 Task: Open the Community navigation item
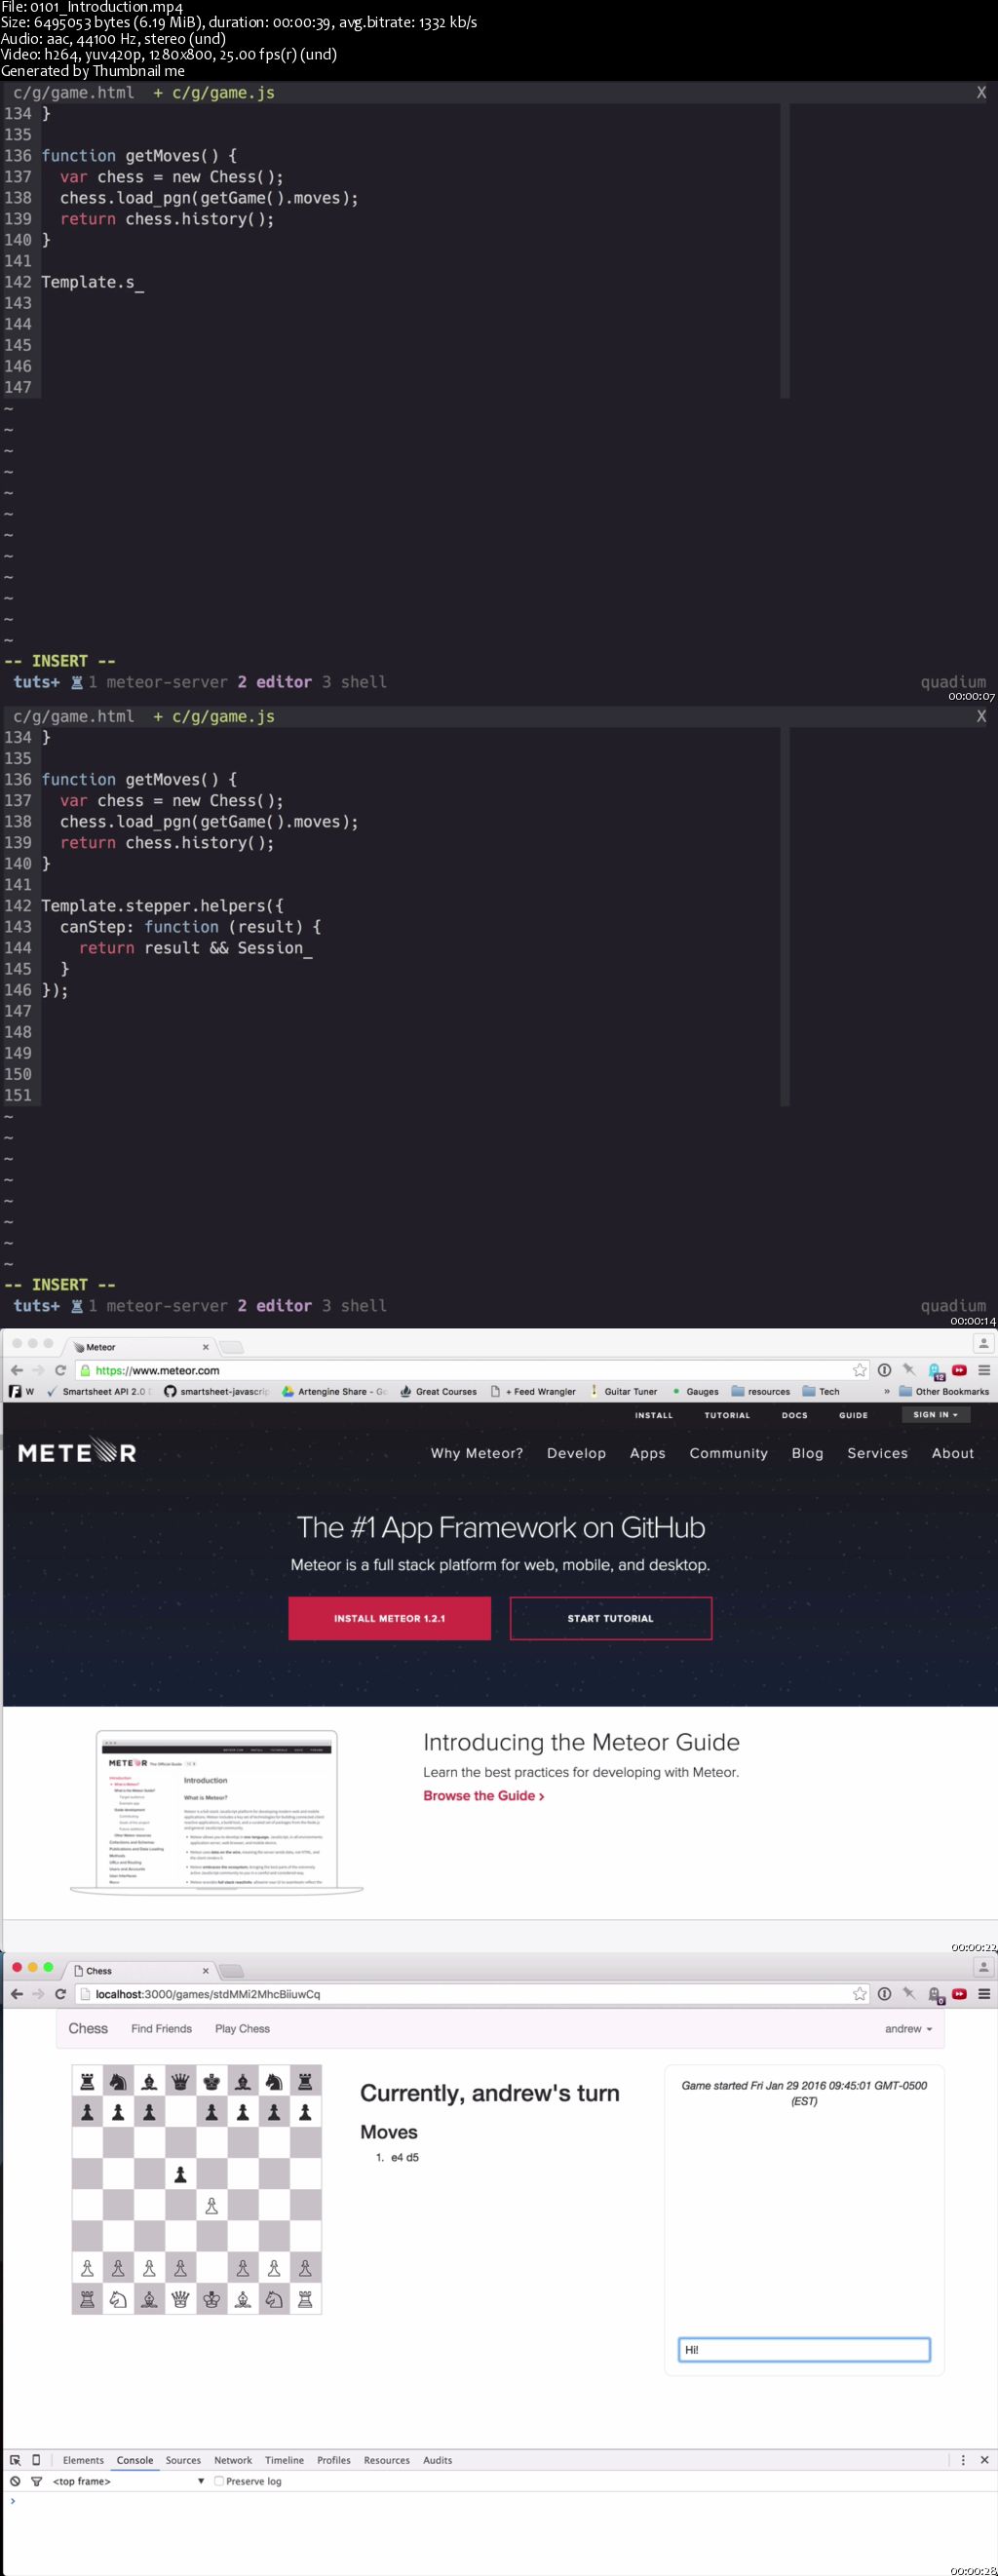tap(728, 1453)
